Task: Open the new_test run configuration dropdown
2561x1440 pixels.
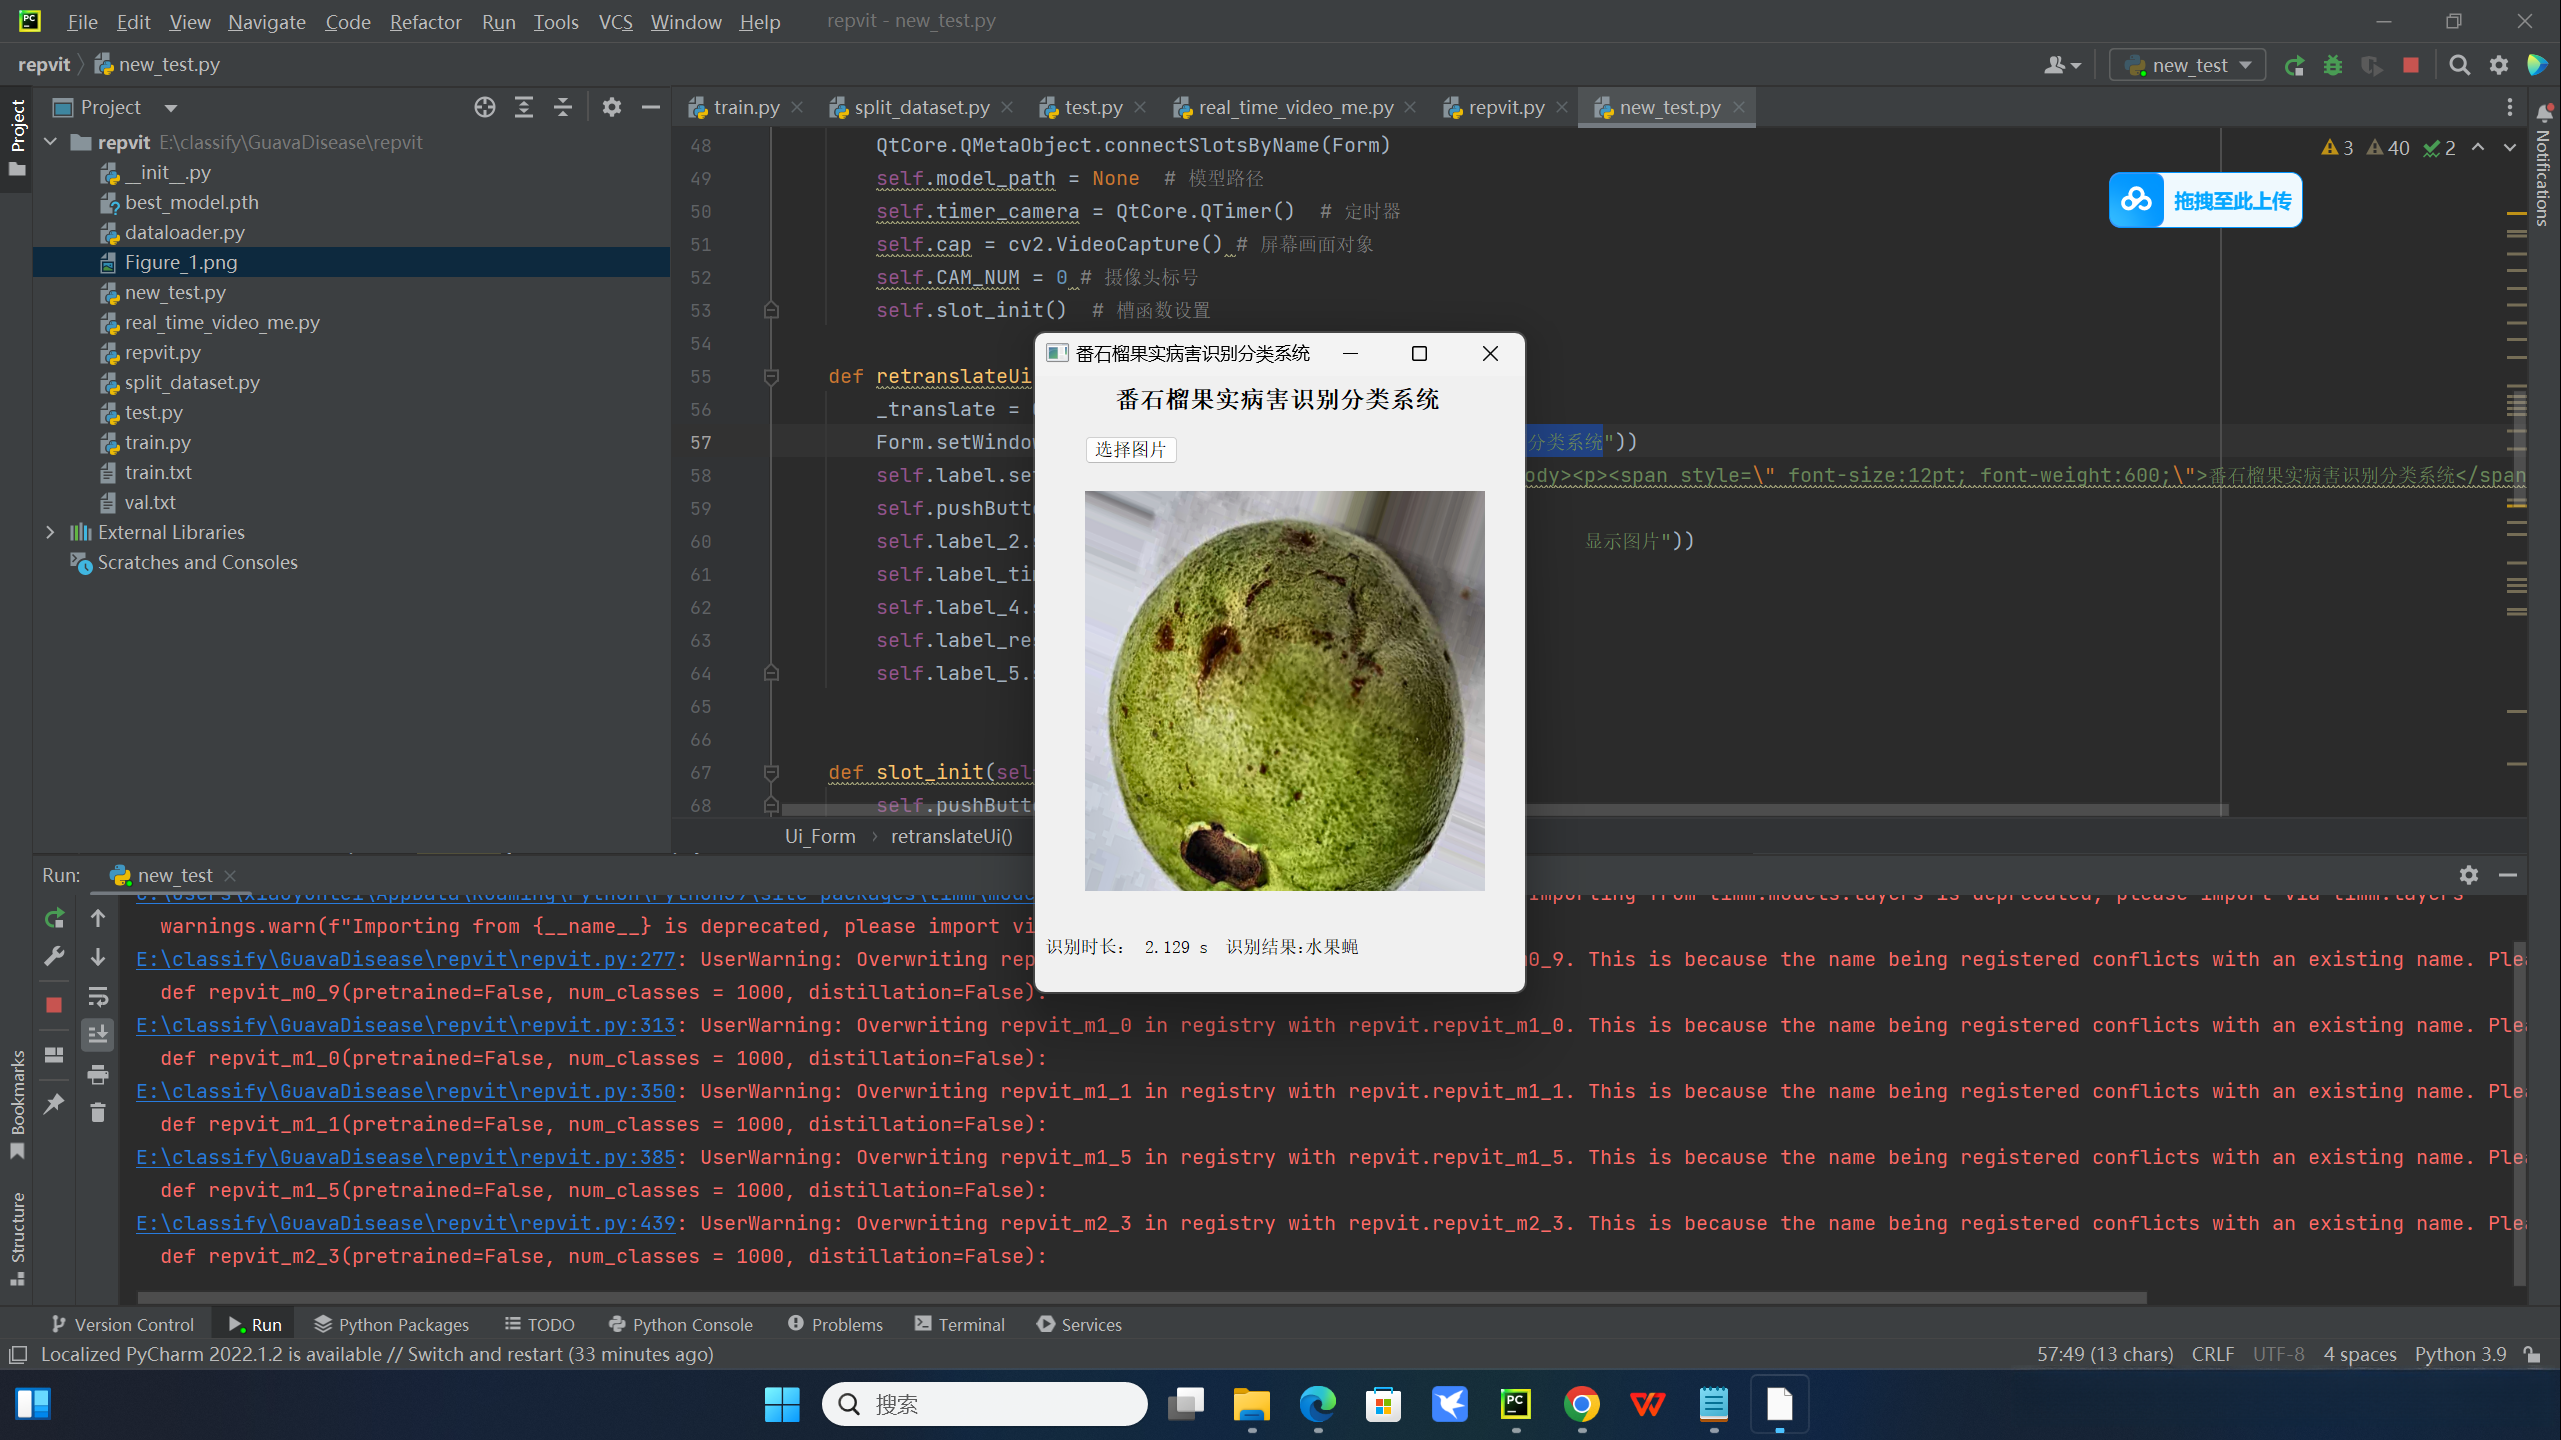Action: (x=2188, y=66)
